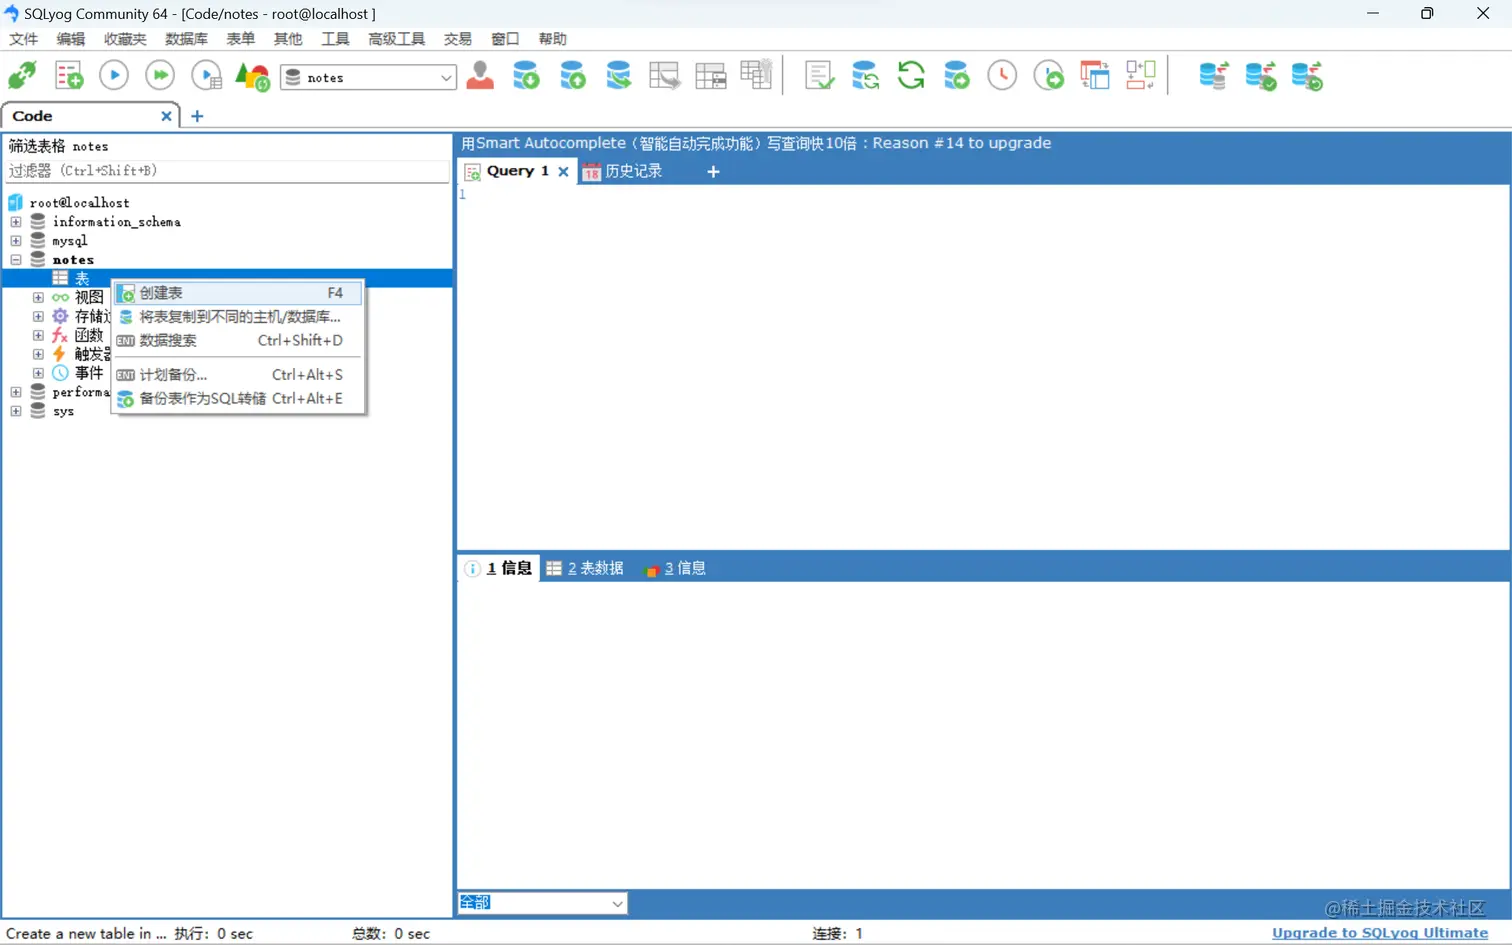Click database with down arrow import icon
This screenshot has height=945, width=1512.
[526, 76]
